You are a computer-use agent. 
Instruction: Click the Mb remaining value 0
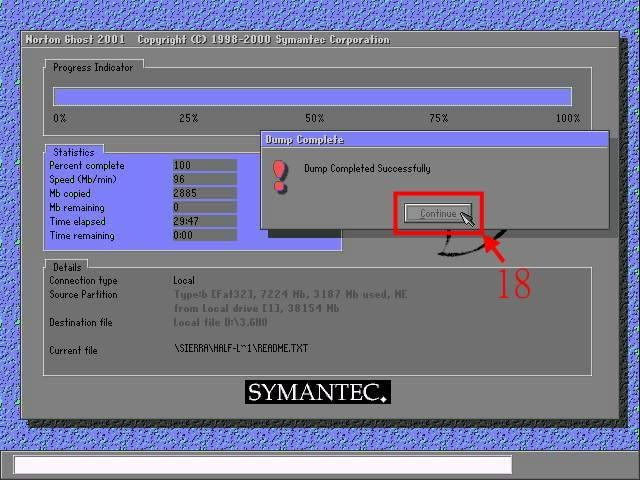click(x=204, y=207)
